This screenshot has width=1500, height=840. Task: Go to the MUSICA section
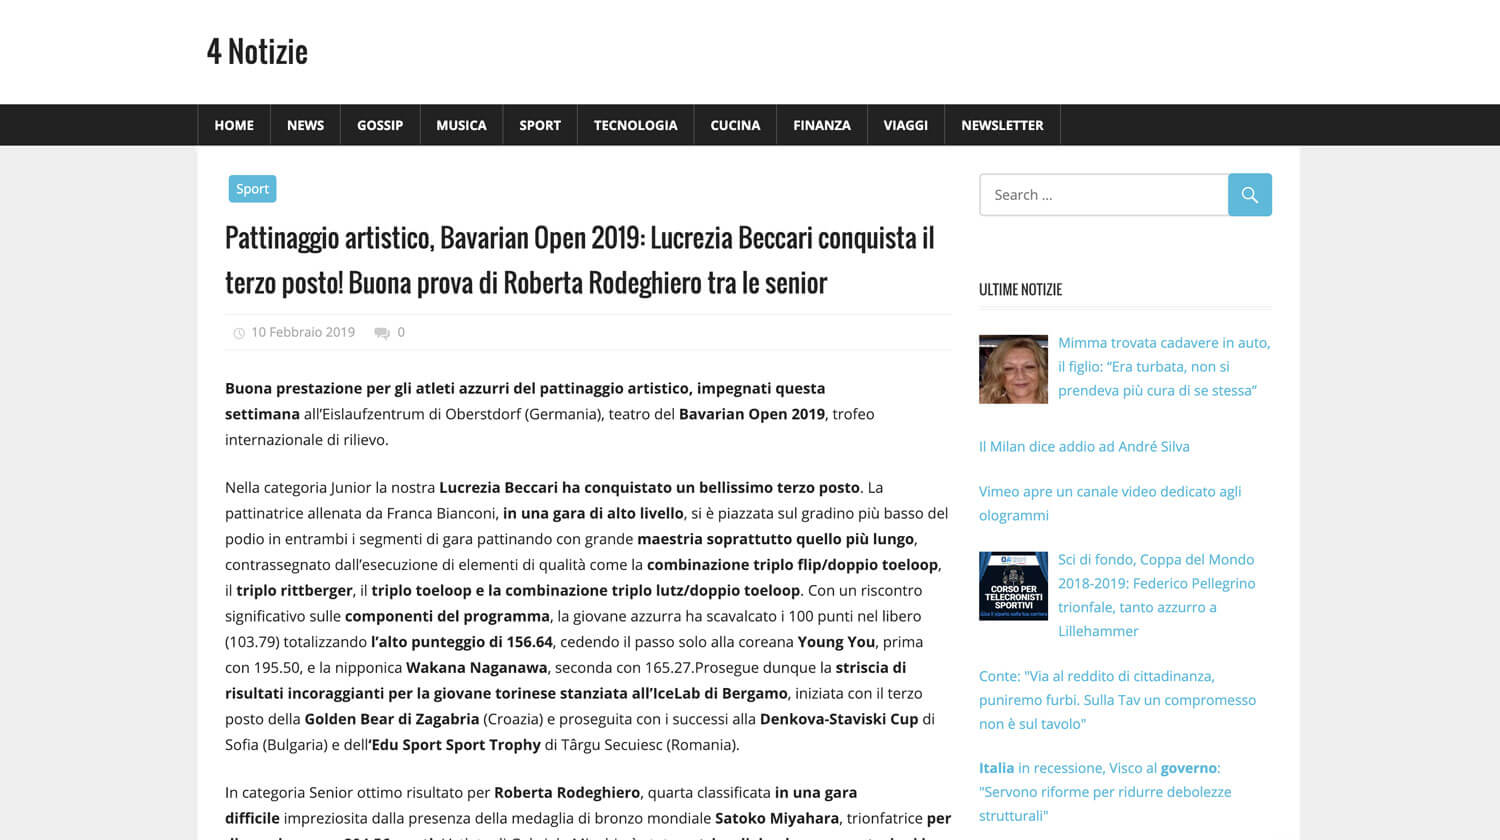tap(461, 125)
